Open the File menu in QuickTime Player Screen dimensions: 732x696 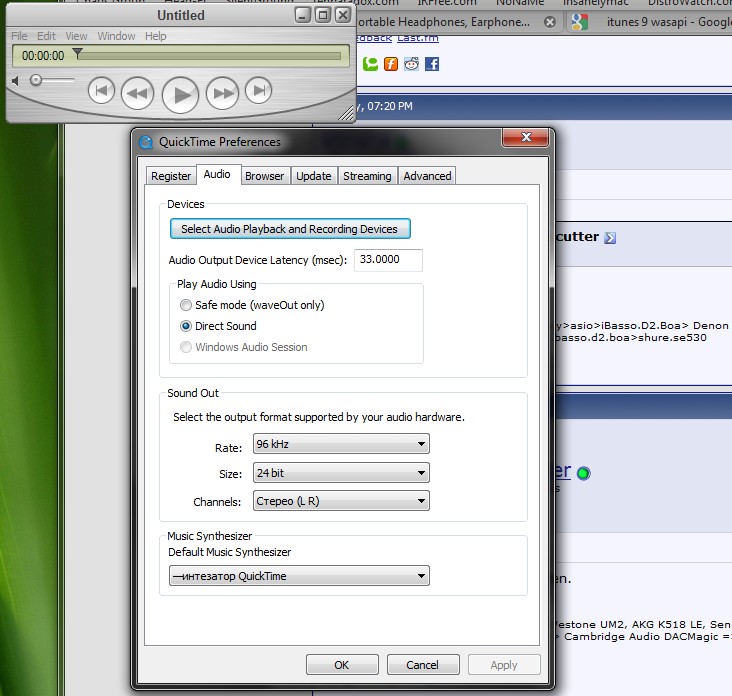point(19,36)
